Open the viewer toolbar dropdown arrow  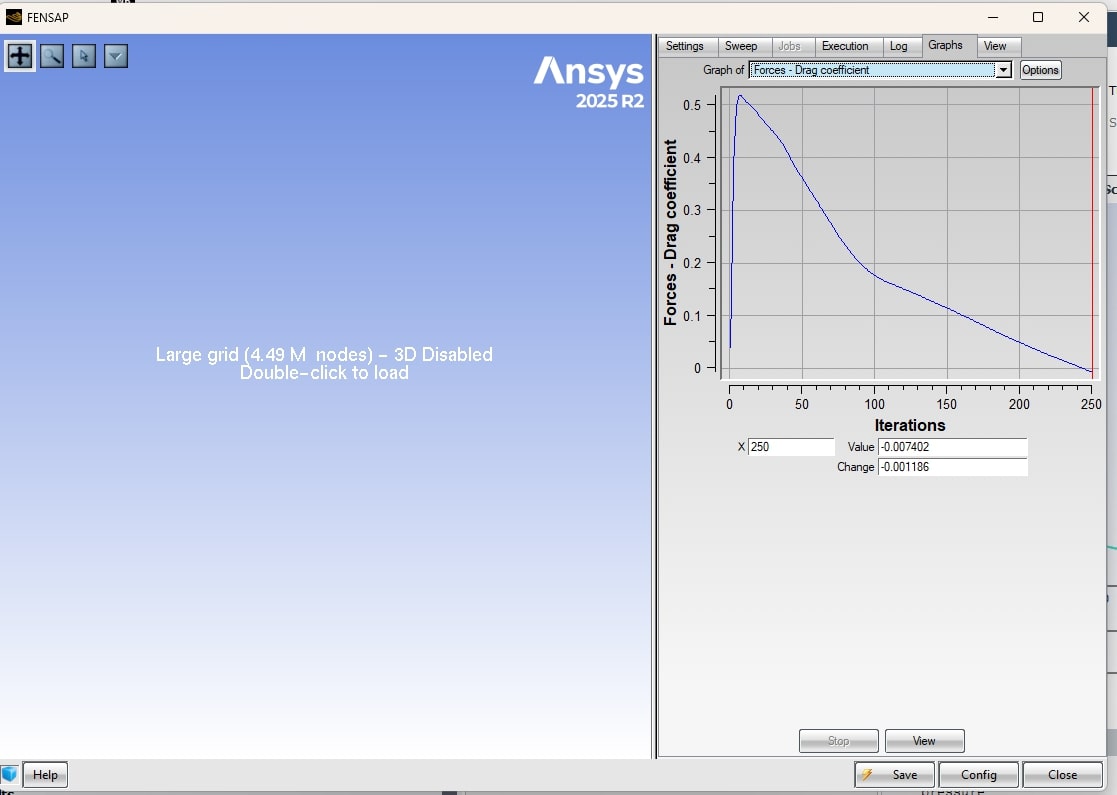point(116,56)
